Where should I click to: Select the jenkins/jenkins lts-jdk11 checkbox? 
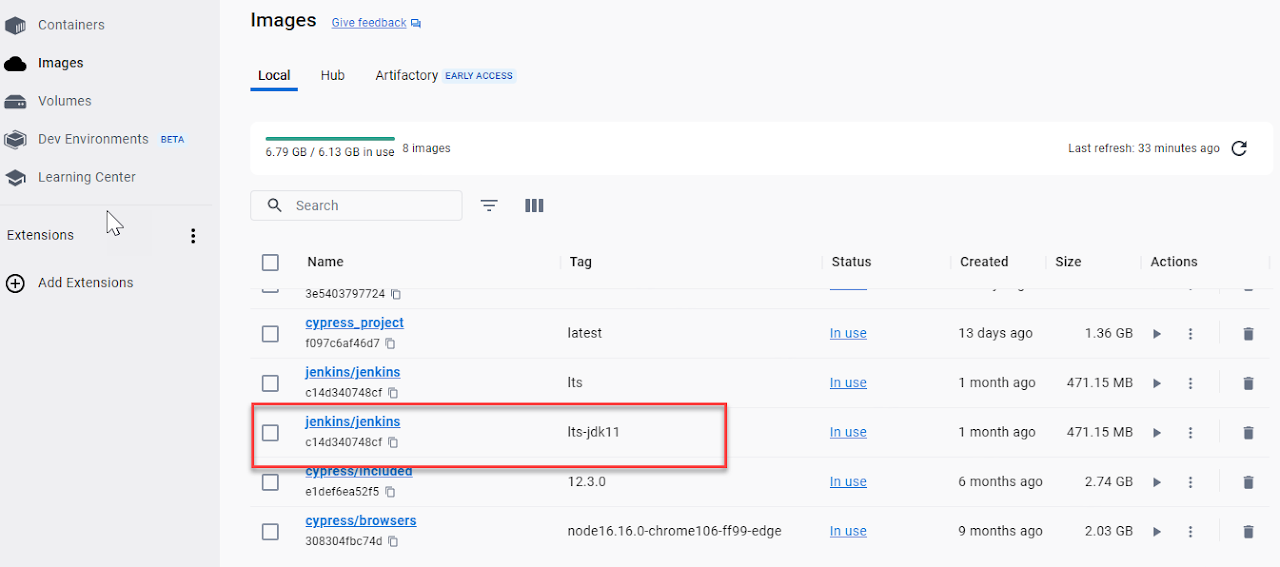[x=270, y=433]
